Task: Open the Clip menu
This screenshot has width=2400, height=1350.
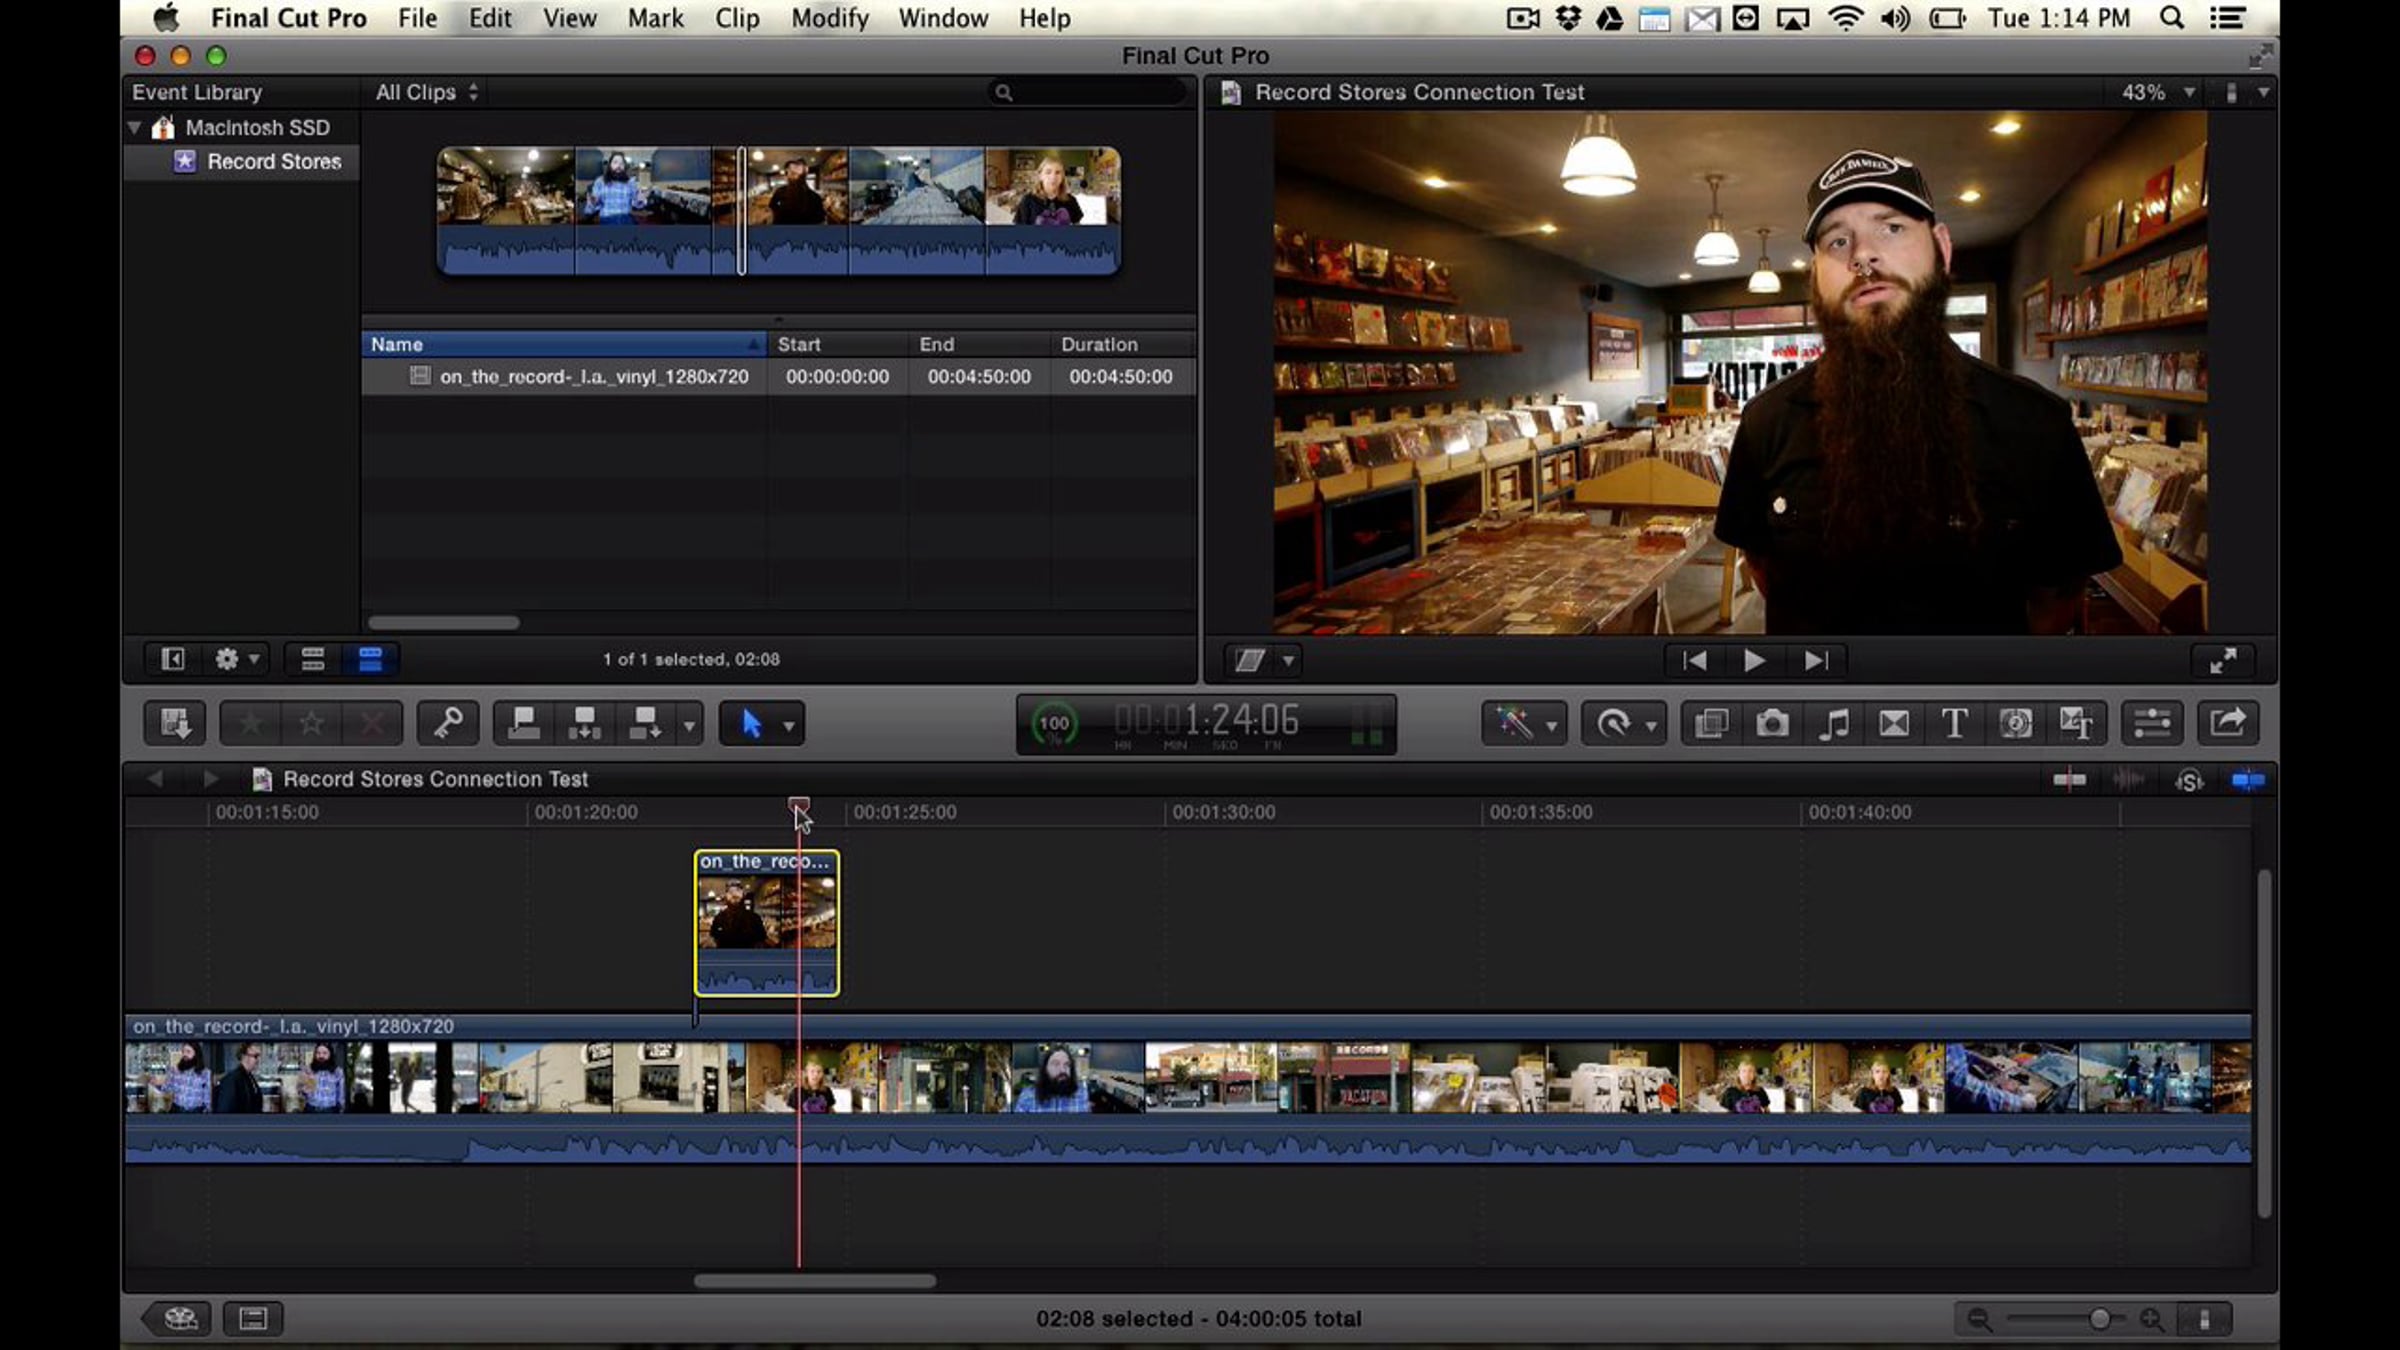Action: coord(737,18)
